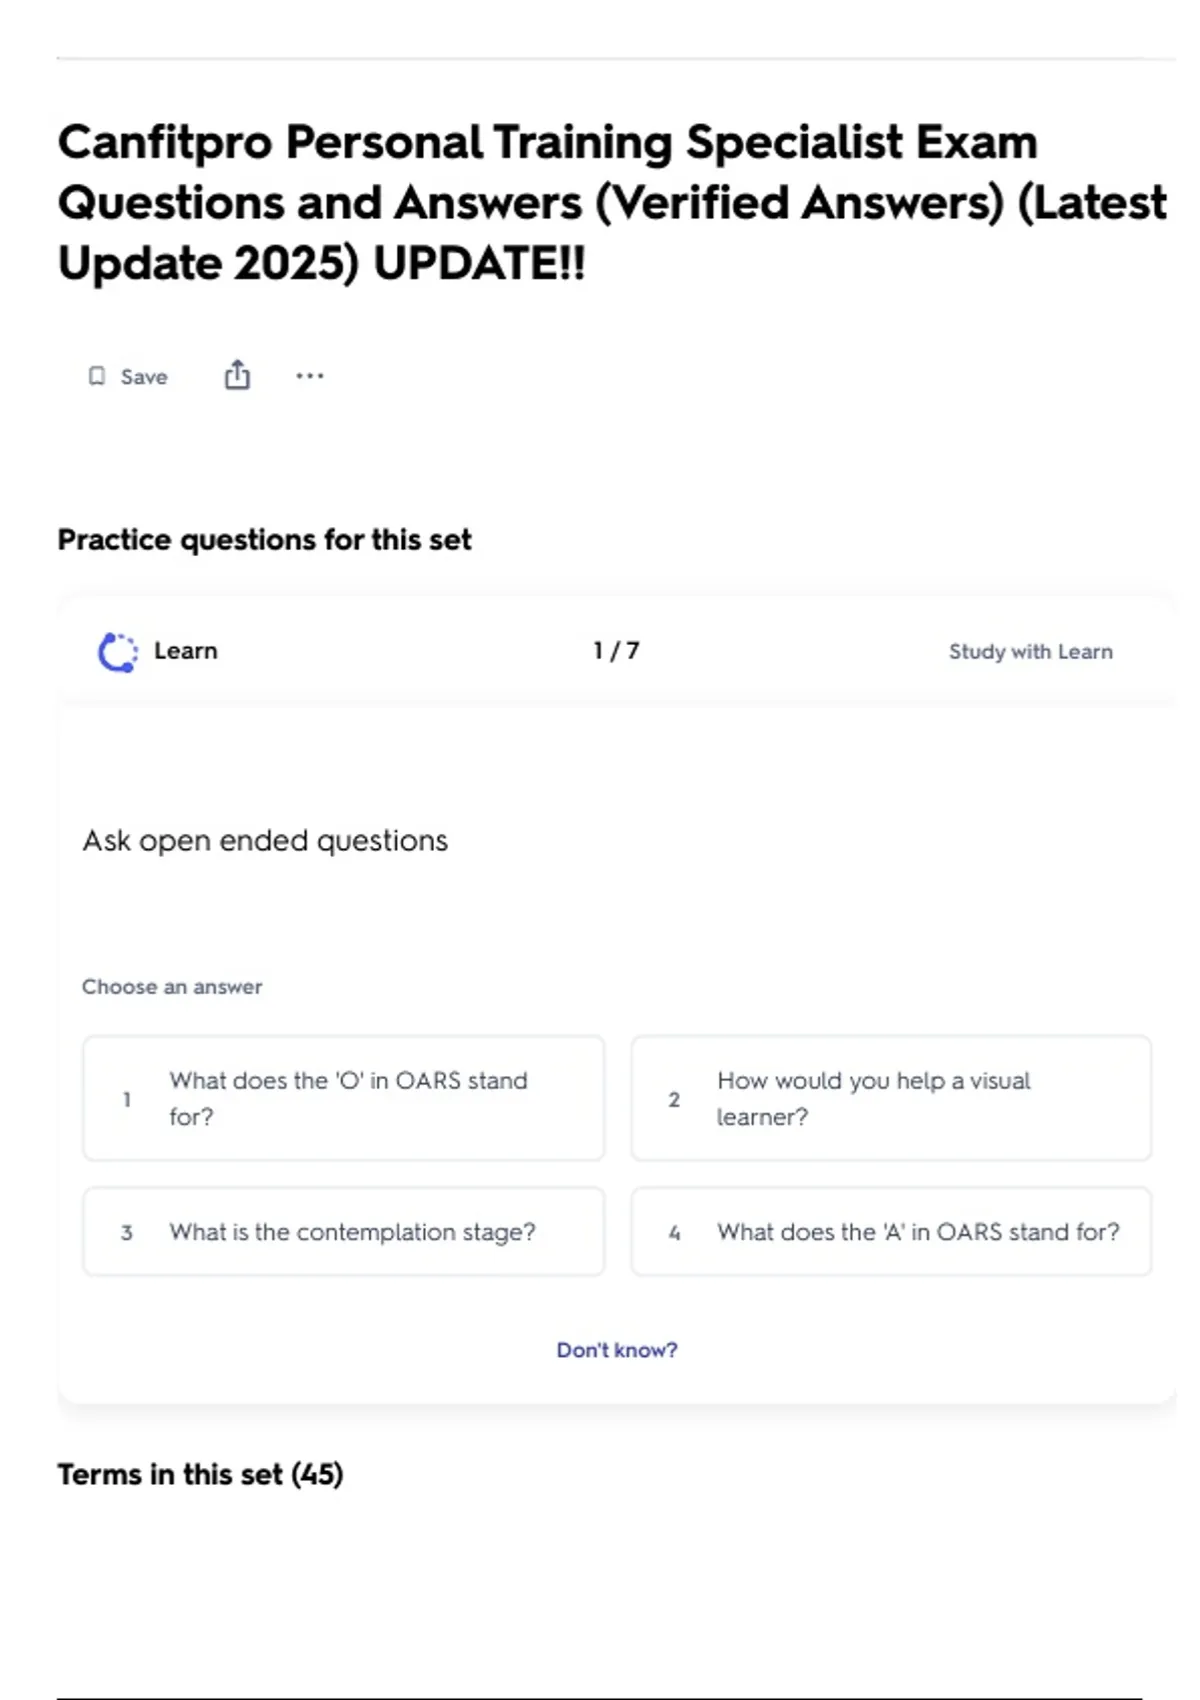
Task: Choose 'What is the contemplation stage?' answer
Action: coord(344,1232)
